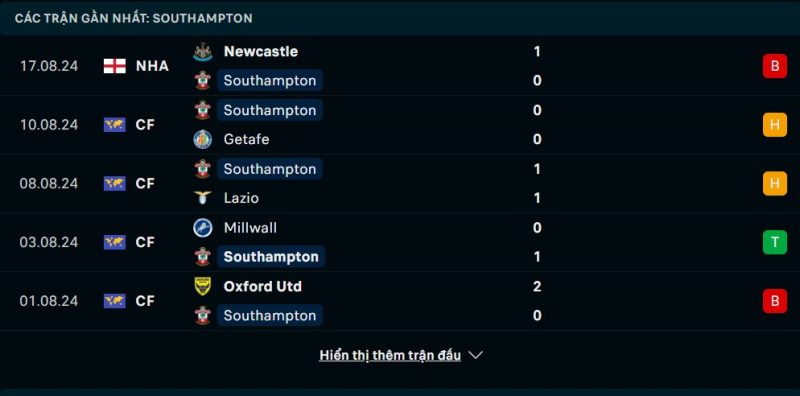Screen dimensions: 800x396
Task: Click 'Hiển thị thêm trận đấu' link
Action: (390, 355)
